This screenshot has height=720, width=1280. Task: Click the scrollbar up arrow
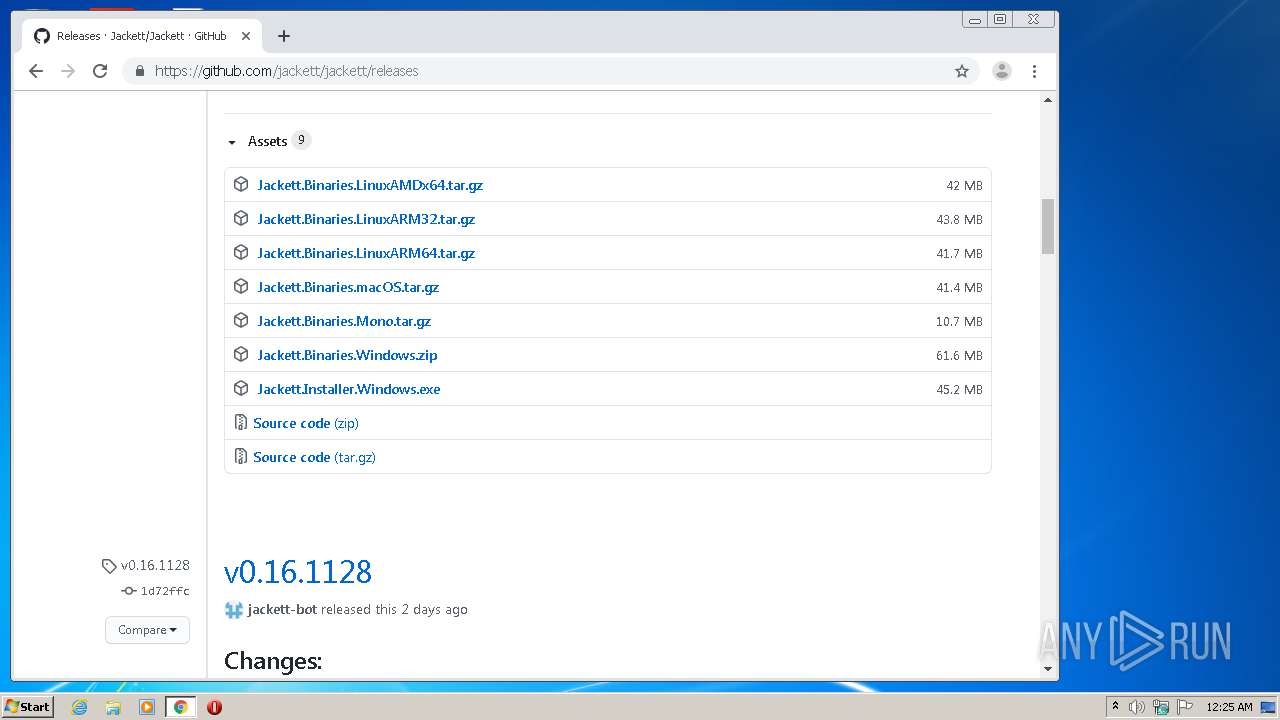(x=1048, y=100)
